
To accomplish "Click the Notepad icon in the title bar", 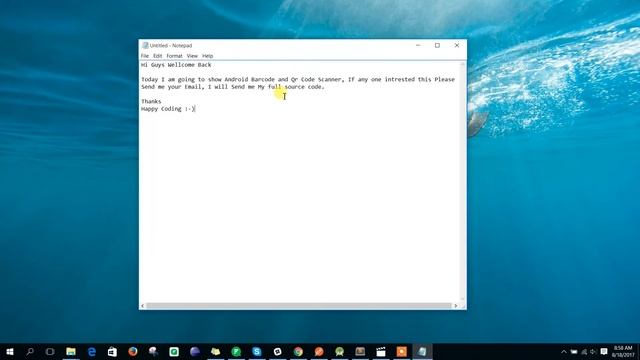I will (x=145, y=45).
